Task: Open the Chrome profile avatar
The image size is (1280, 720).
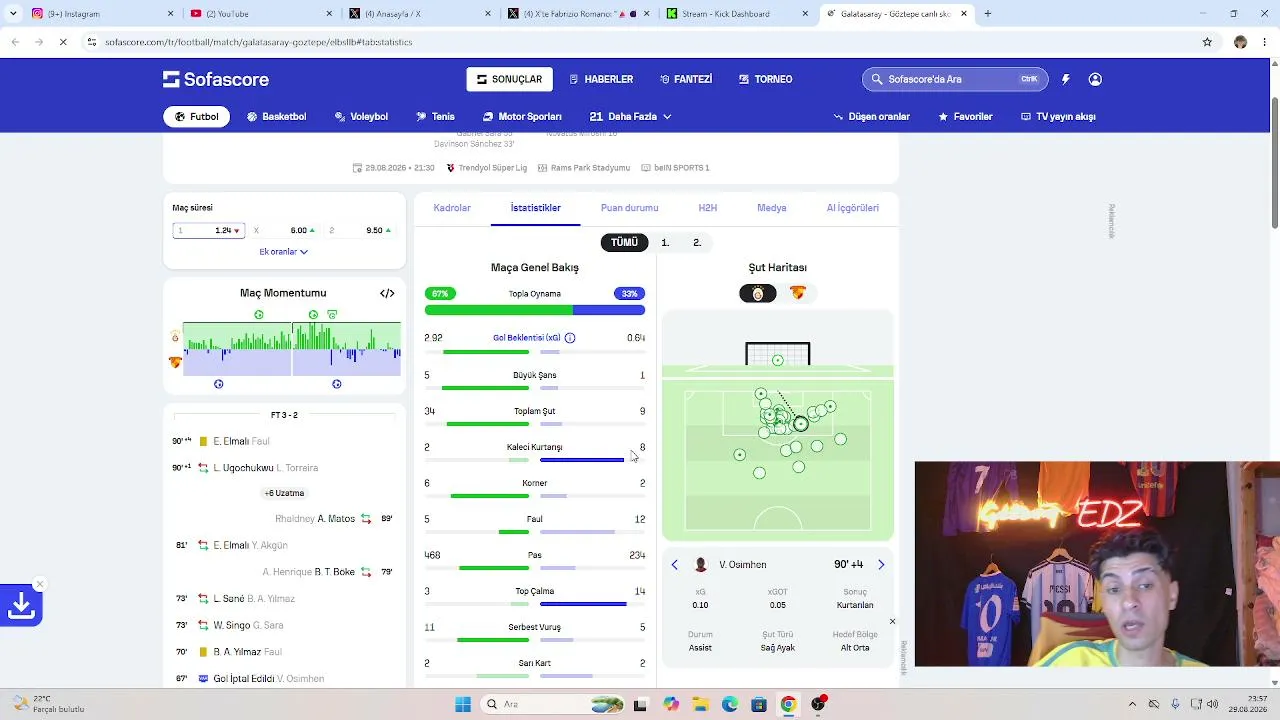Action: 1241,42
